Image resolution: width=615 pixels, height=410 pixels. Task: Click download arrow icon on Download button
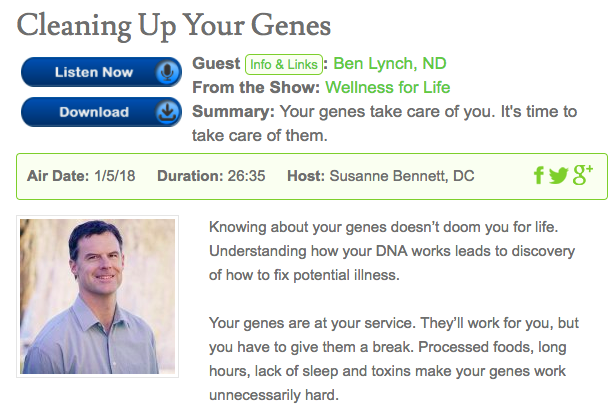click(167, 112)
